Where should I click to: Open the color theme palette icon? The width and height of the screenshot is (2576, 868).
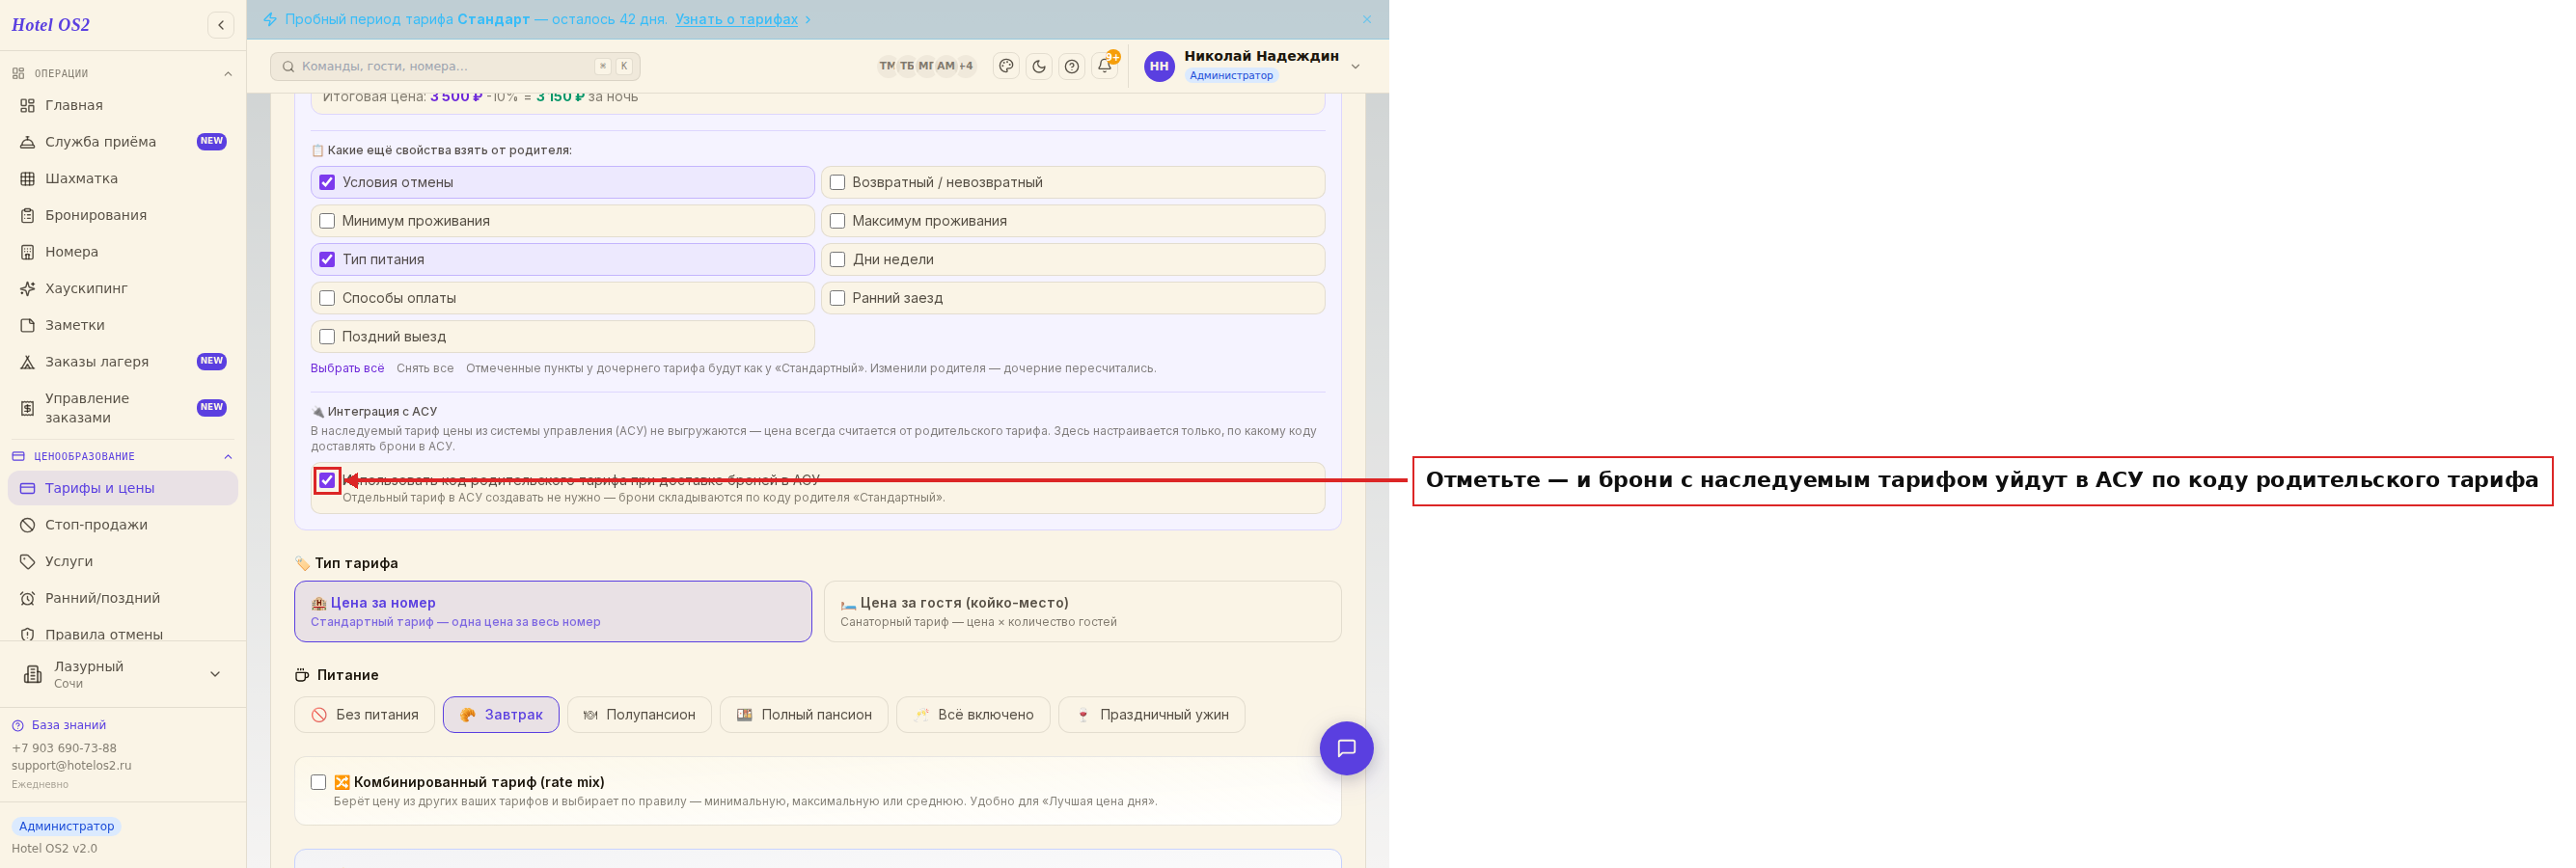[1006, 66]
